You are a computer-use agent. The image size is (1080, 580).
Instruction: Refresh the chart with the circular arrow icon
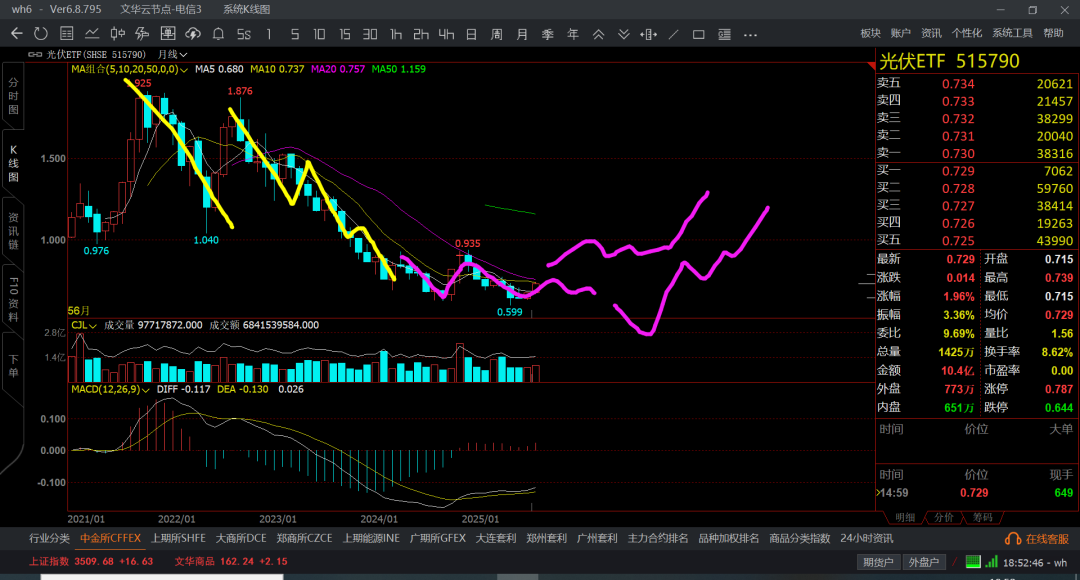(41, 34)
